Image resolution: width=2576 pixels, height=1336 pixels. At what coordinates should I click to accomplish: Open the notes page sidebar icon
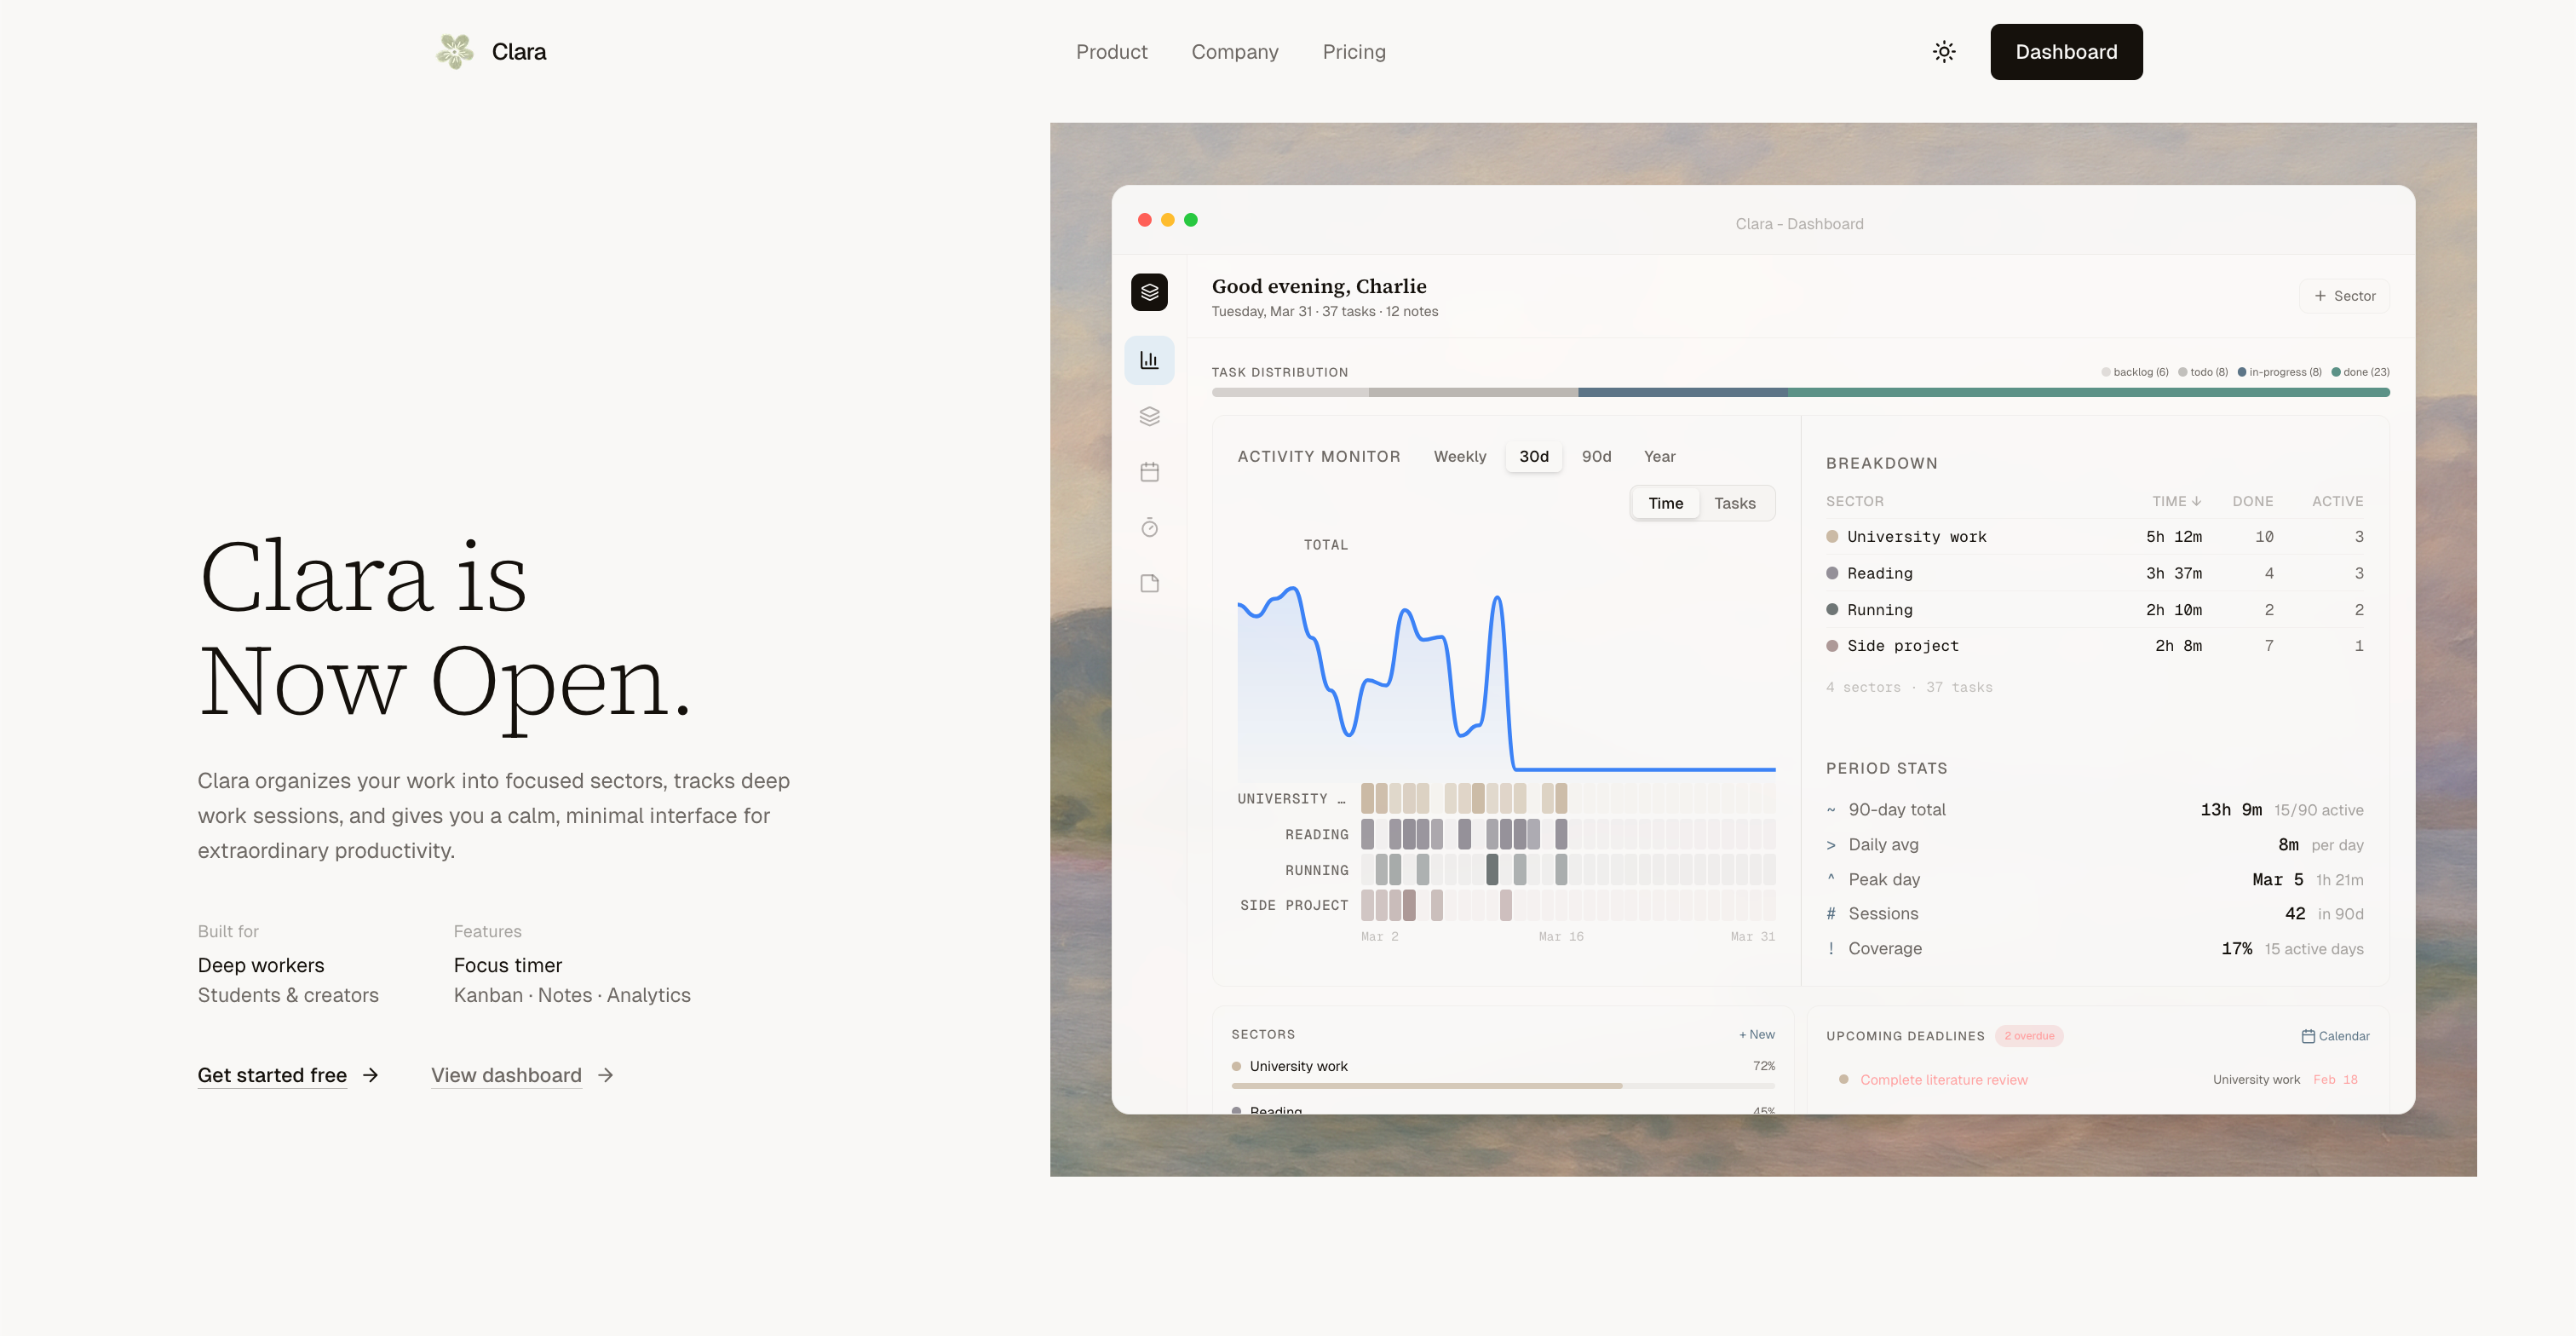point(1149,584)
